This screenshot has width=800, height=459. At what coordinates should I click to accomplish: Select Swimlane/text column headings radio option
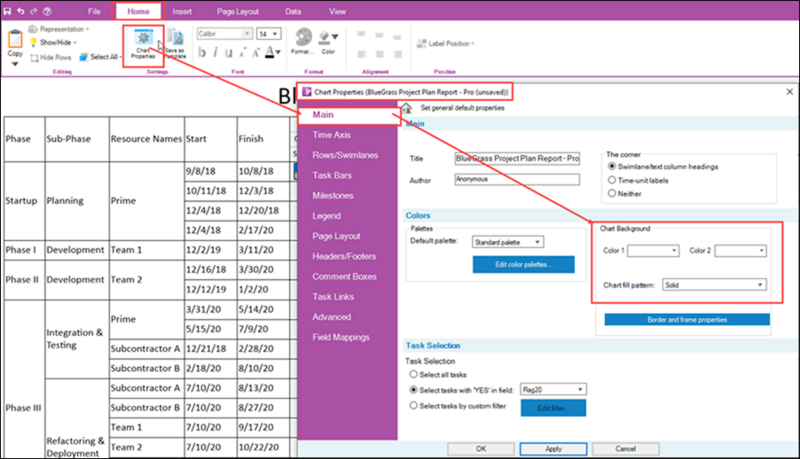(x=612, y=166)
